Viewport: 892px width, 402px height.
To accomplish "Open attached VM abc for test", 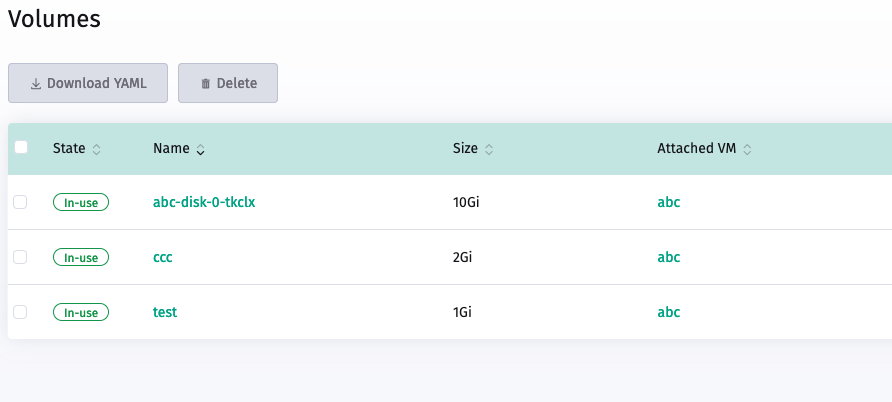I will (668, 312).
